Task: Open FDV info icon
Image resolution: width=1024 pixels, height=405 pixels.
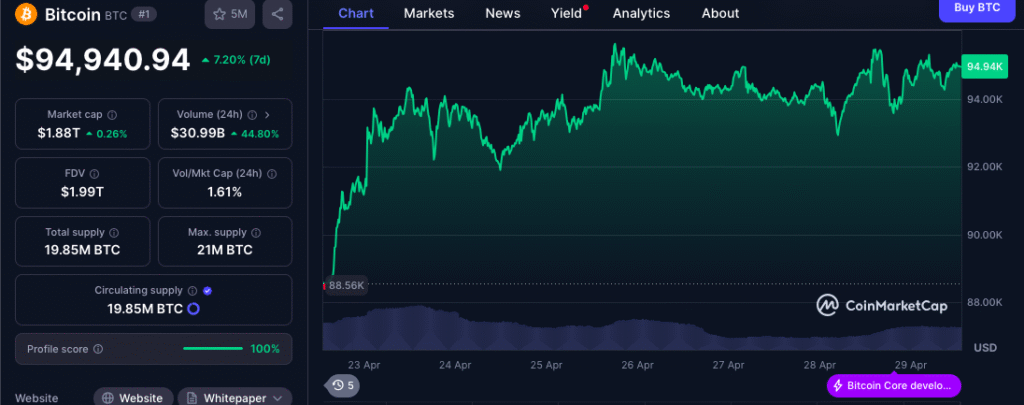Action: [94, 174]
